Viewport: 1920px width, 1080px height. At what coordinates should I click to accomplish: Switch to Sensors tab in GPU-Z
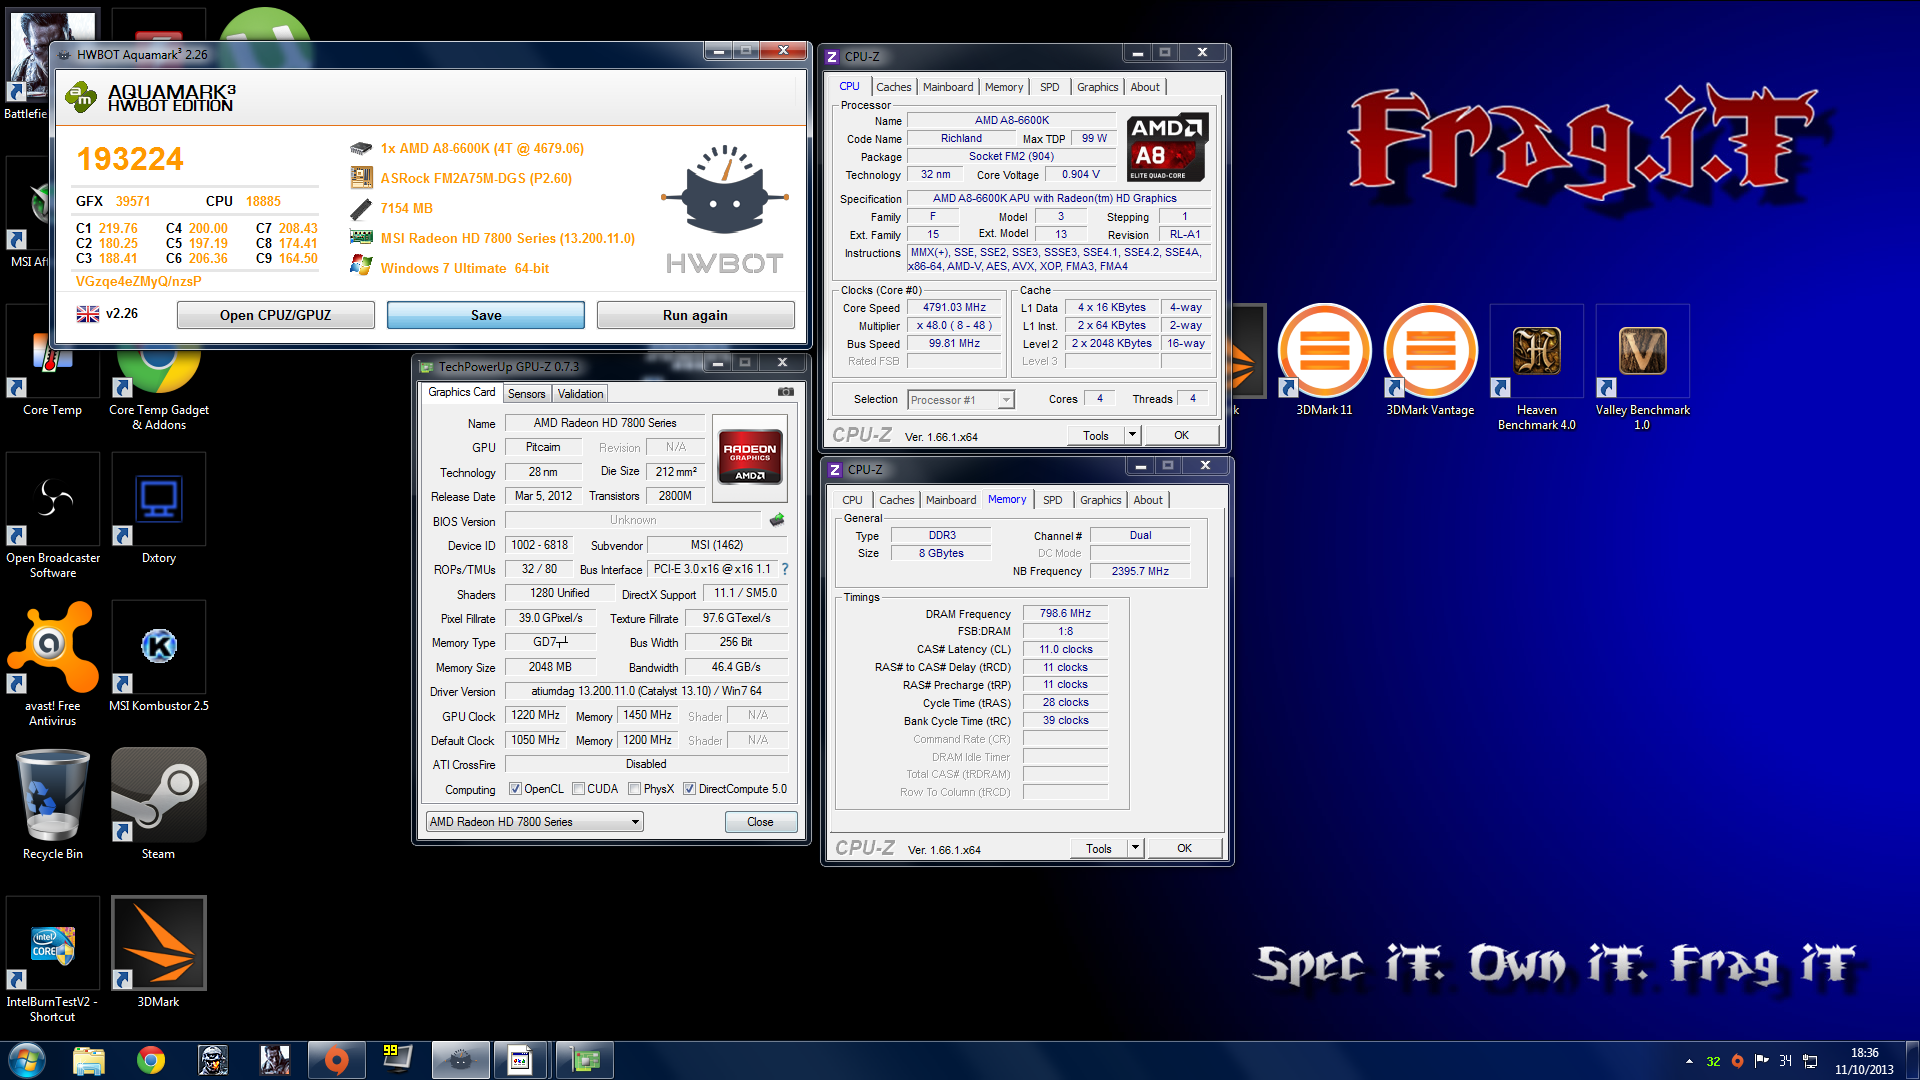[526, 394]
